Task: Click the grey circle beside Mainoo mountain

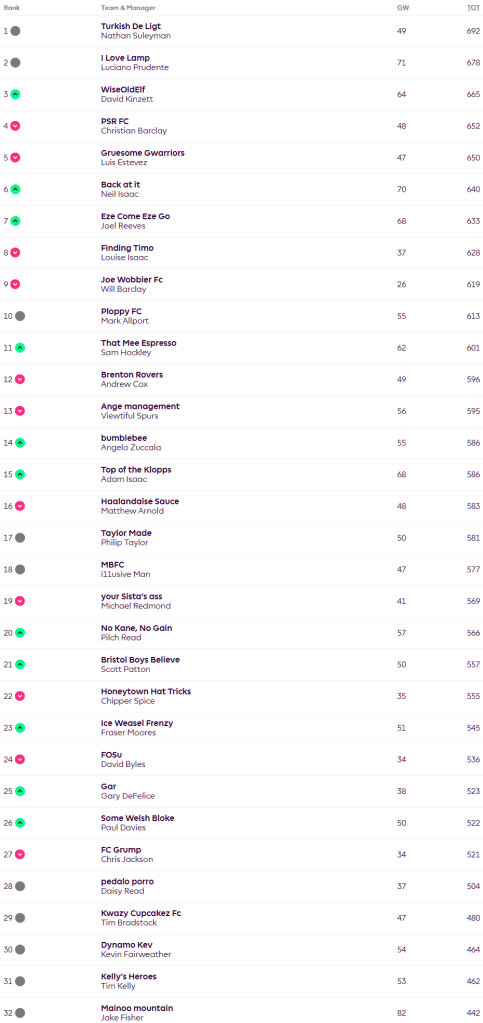Action: (x=20, y=1013)
